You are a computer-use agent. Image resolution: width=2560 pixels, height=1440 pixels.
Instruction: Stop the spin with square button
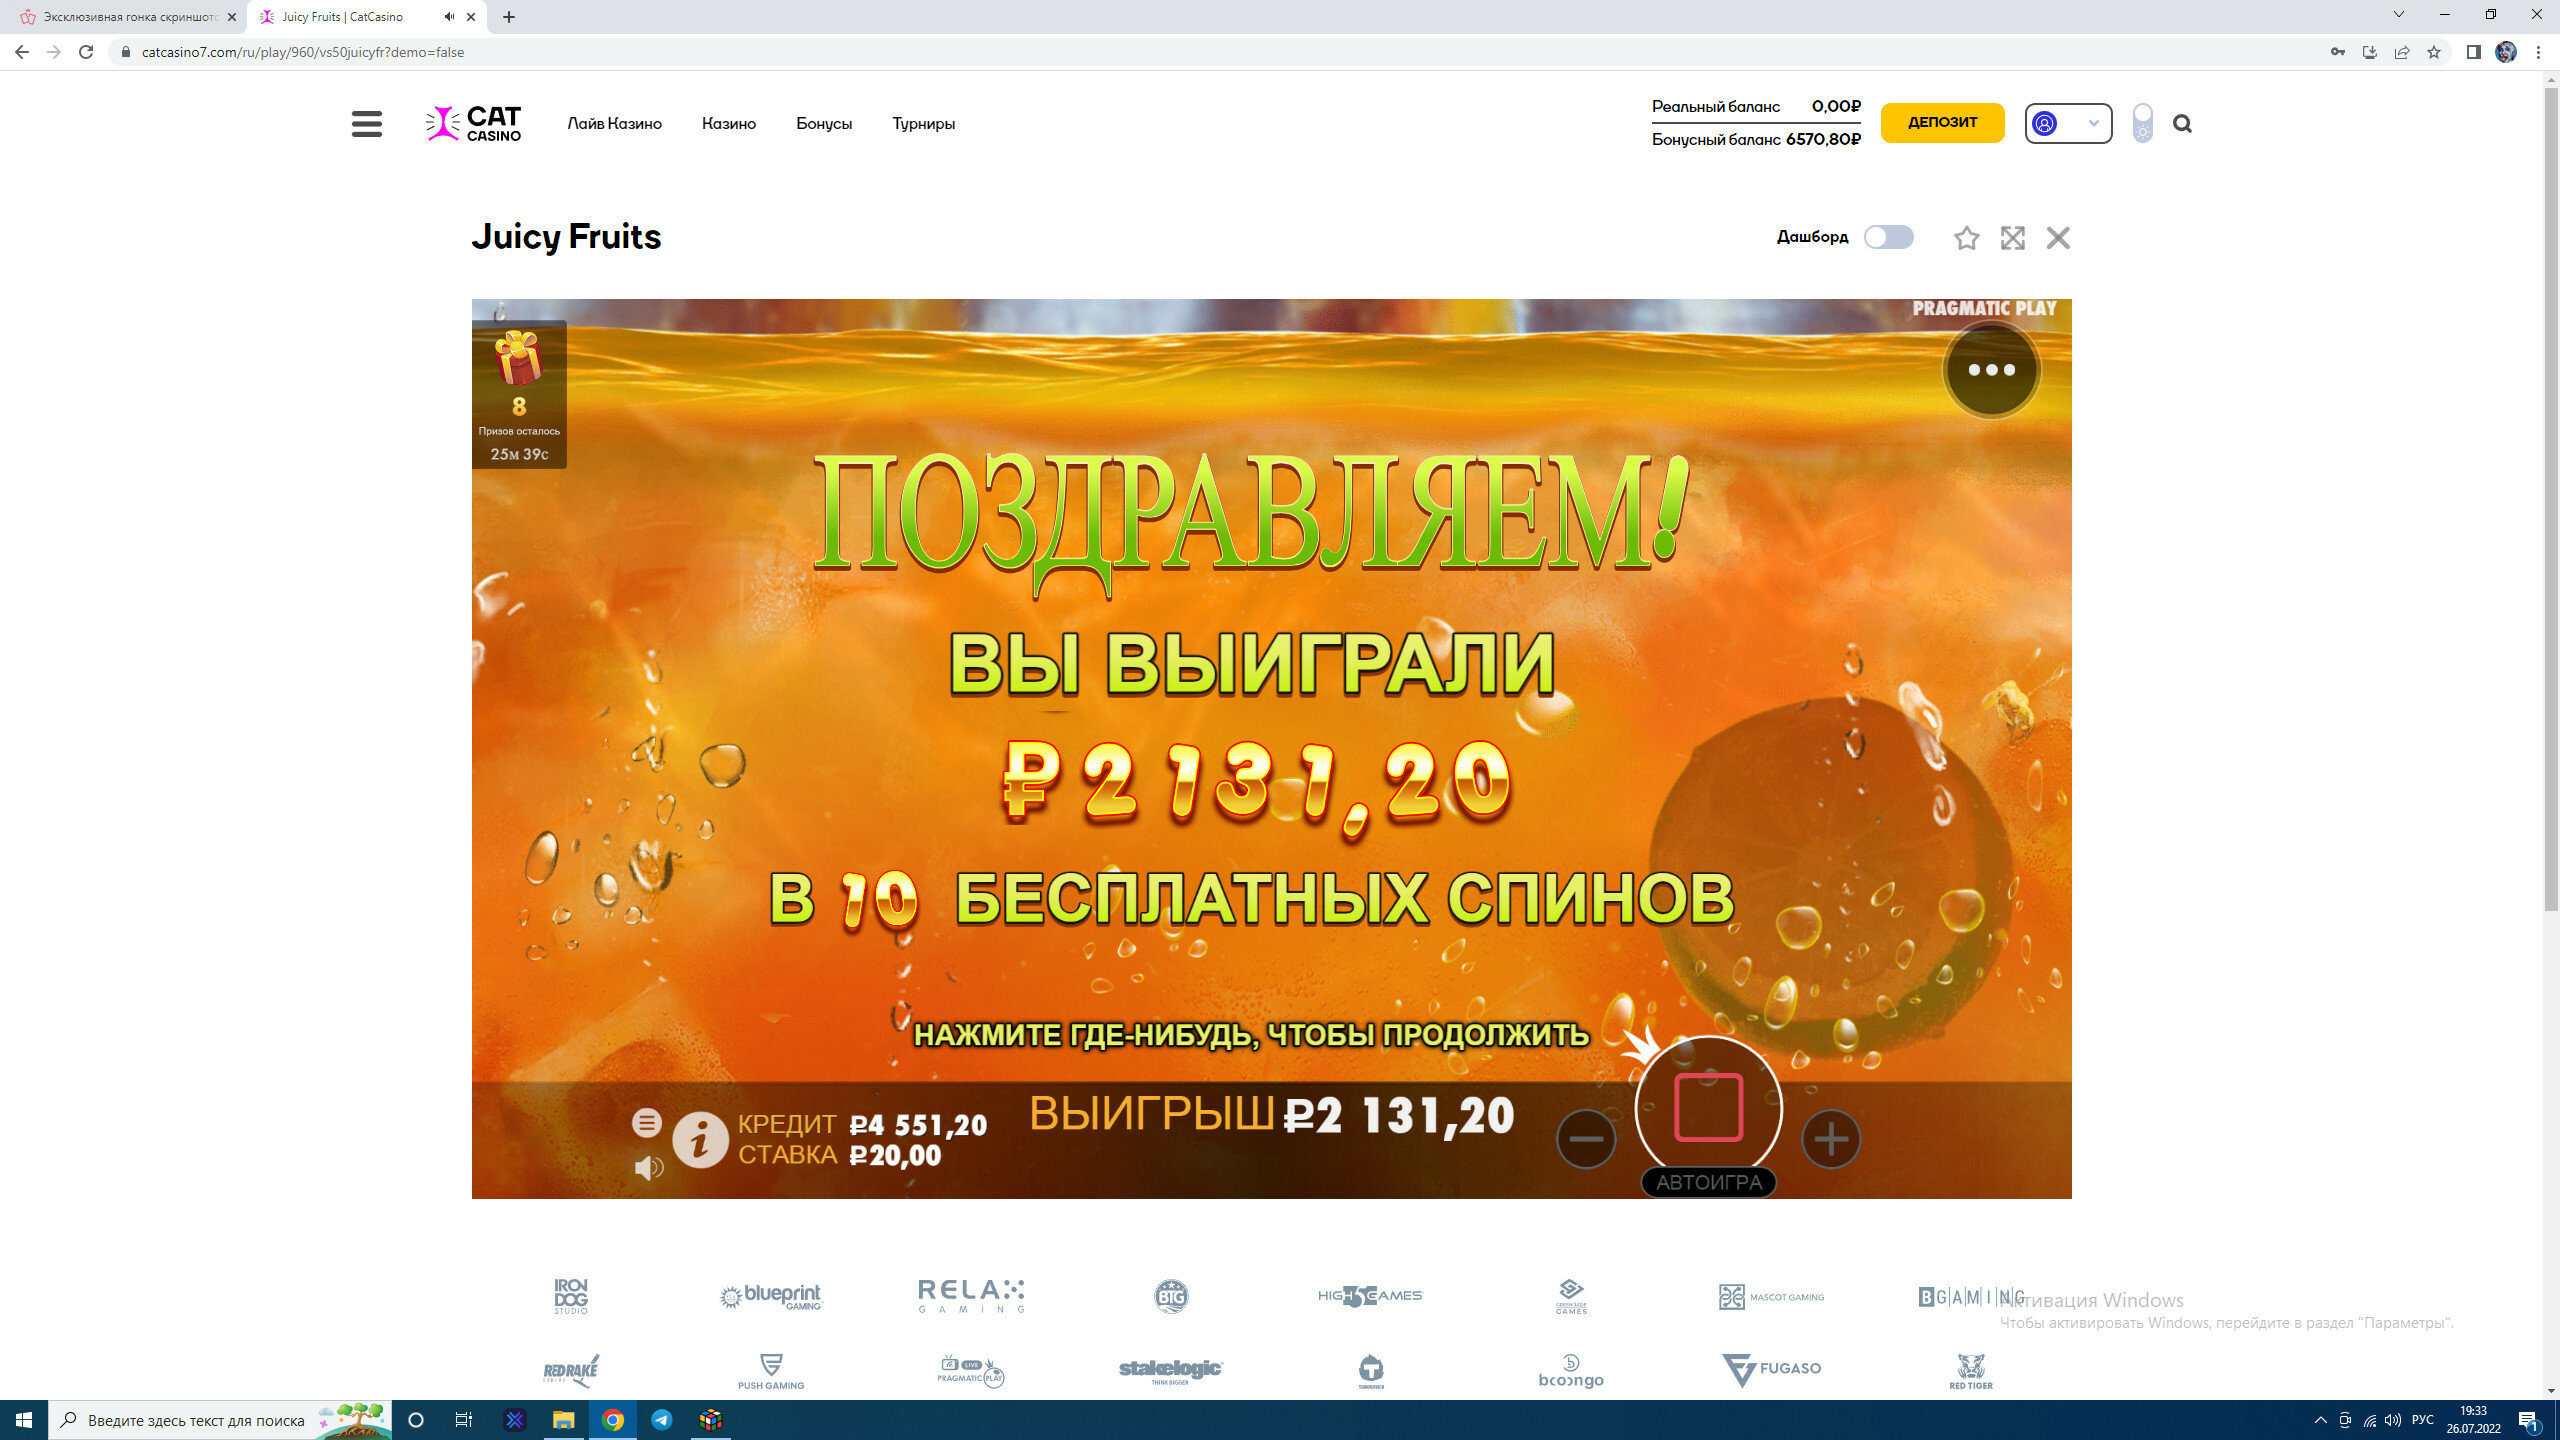[1708, 1107]
